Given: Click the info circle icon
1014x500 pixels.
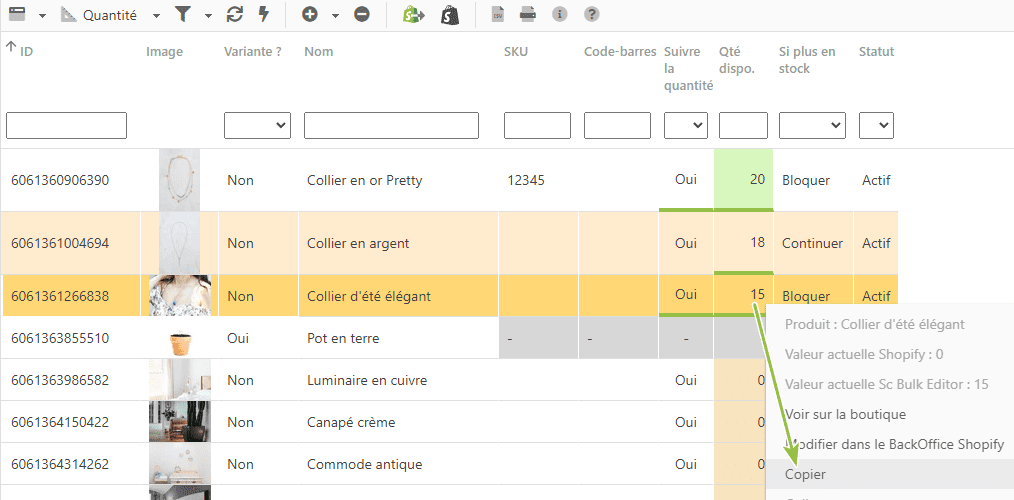Looking at the screenshot, I should [x=559, y=14].
